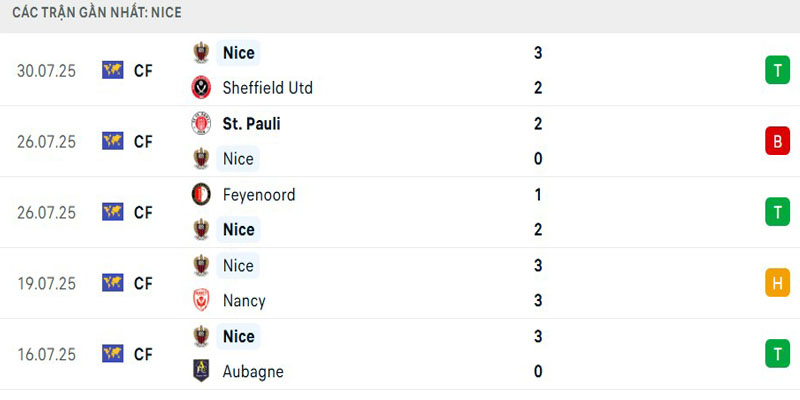Click Nice crest in the 30.07.25 match
800x400 pixels.
click(201, 52)
